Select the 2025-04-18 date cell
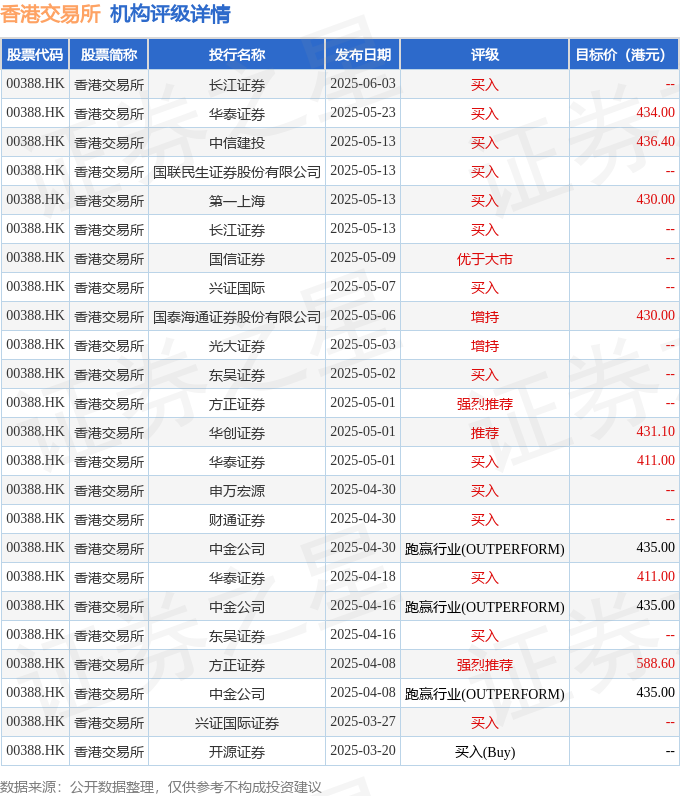This screenshot has width=680, height=796. click(x=363, y=577)
